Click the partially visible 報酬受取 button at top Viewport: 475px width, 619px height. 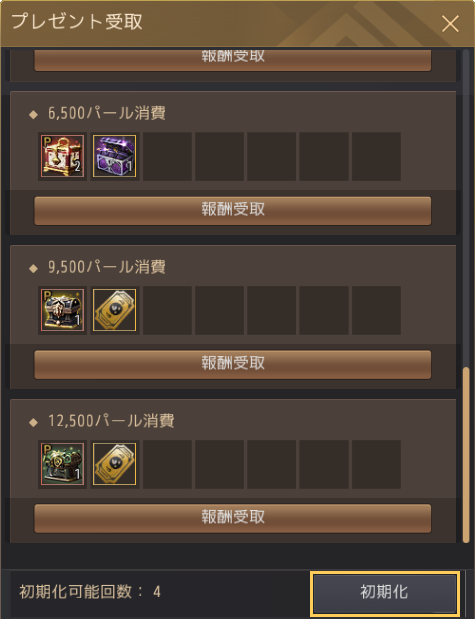coord(233,61)
